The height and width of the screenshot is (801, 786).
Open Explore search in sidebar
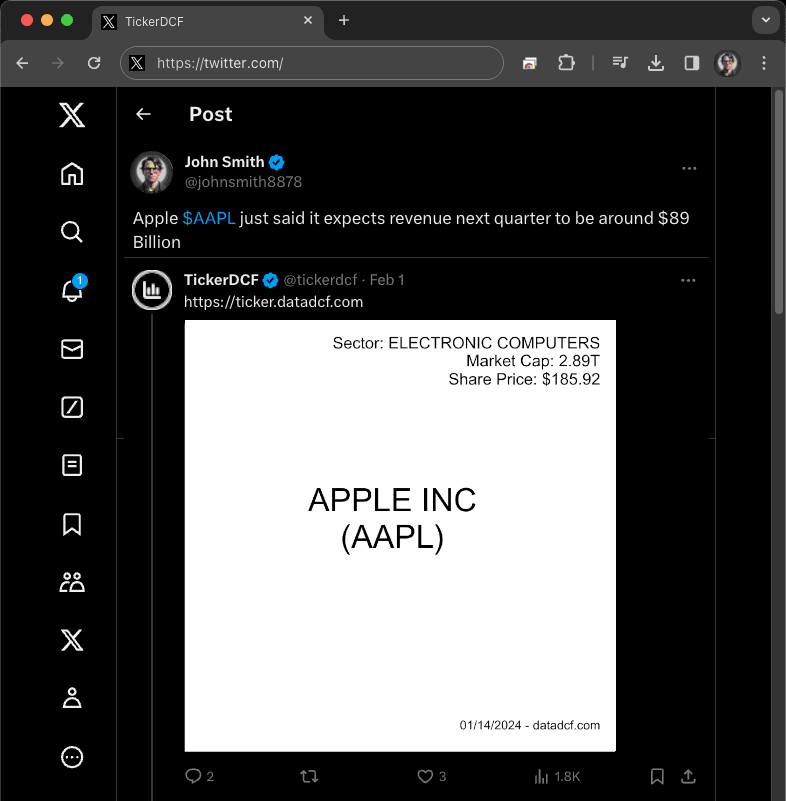click(72, 232)
